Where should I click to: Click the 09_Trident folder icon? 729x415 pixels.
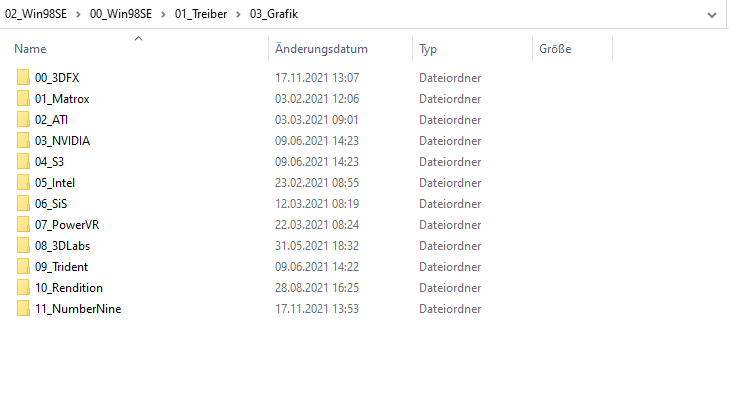tap(23, 266)
